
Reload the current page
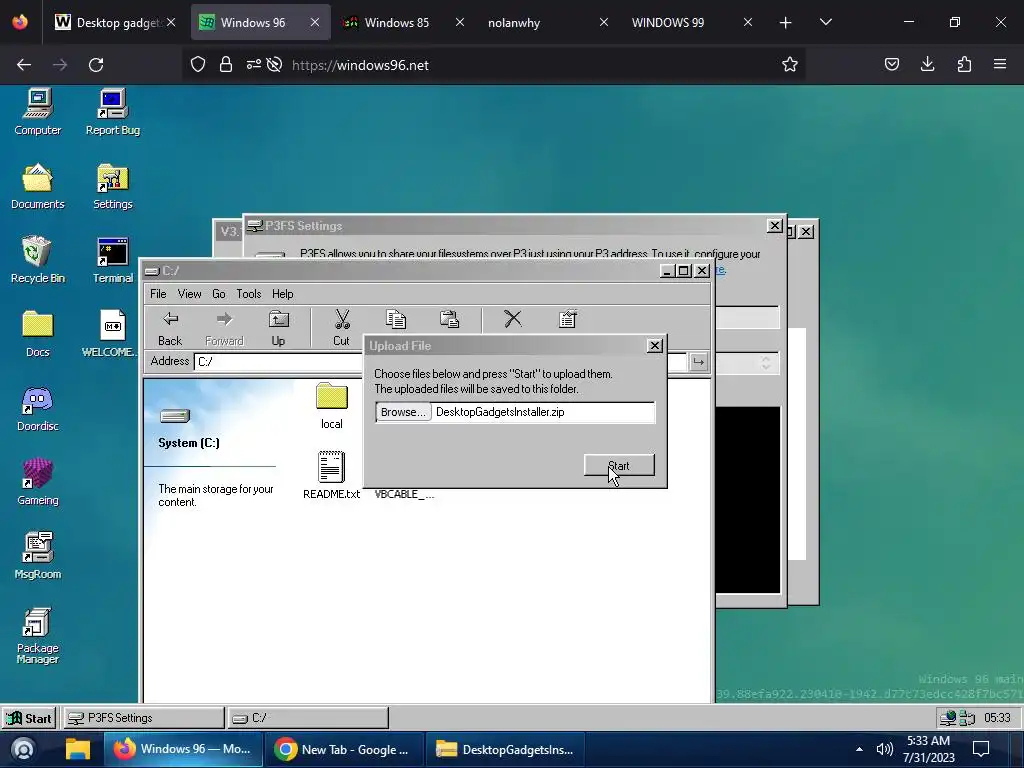(96, 65)
